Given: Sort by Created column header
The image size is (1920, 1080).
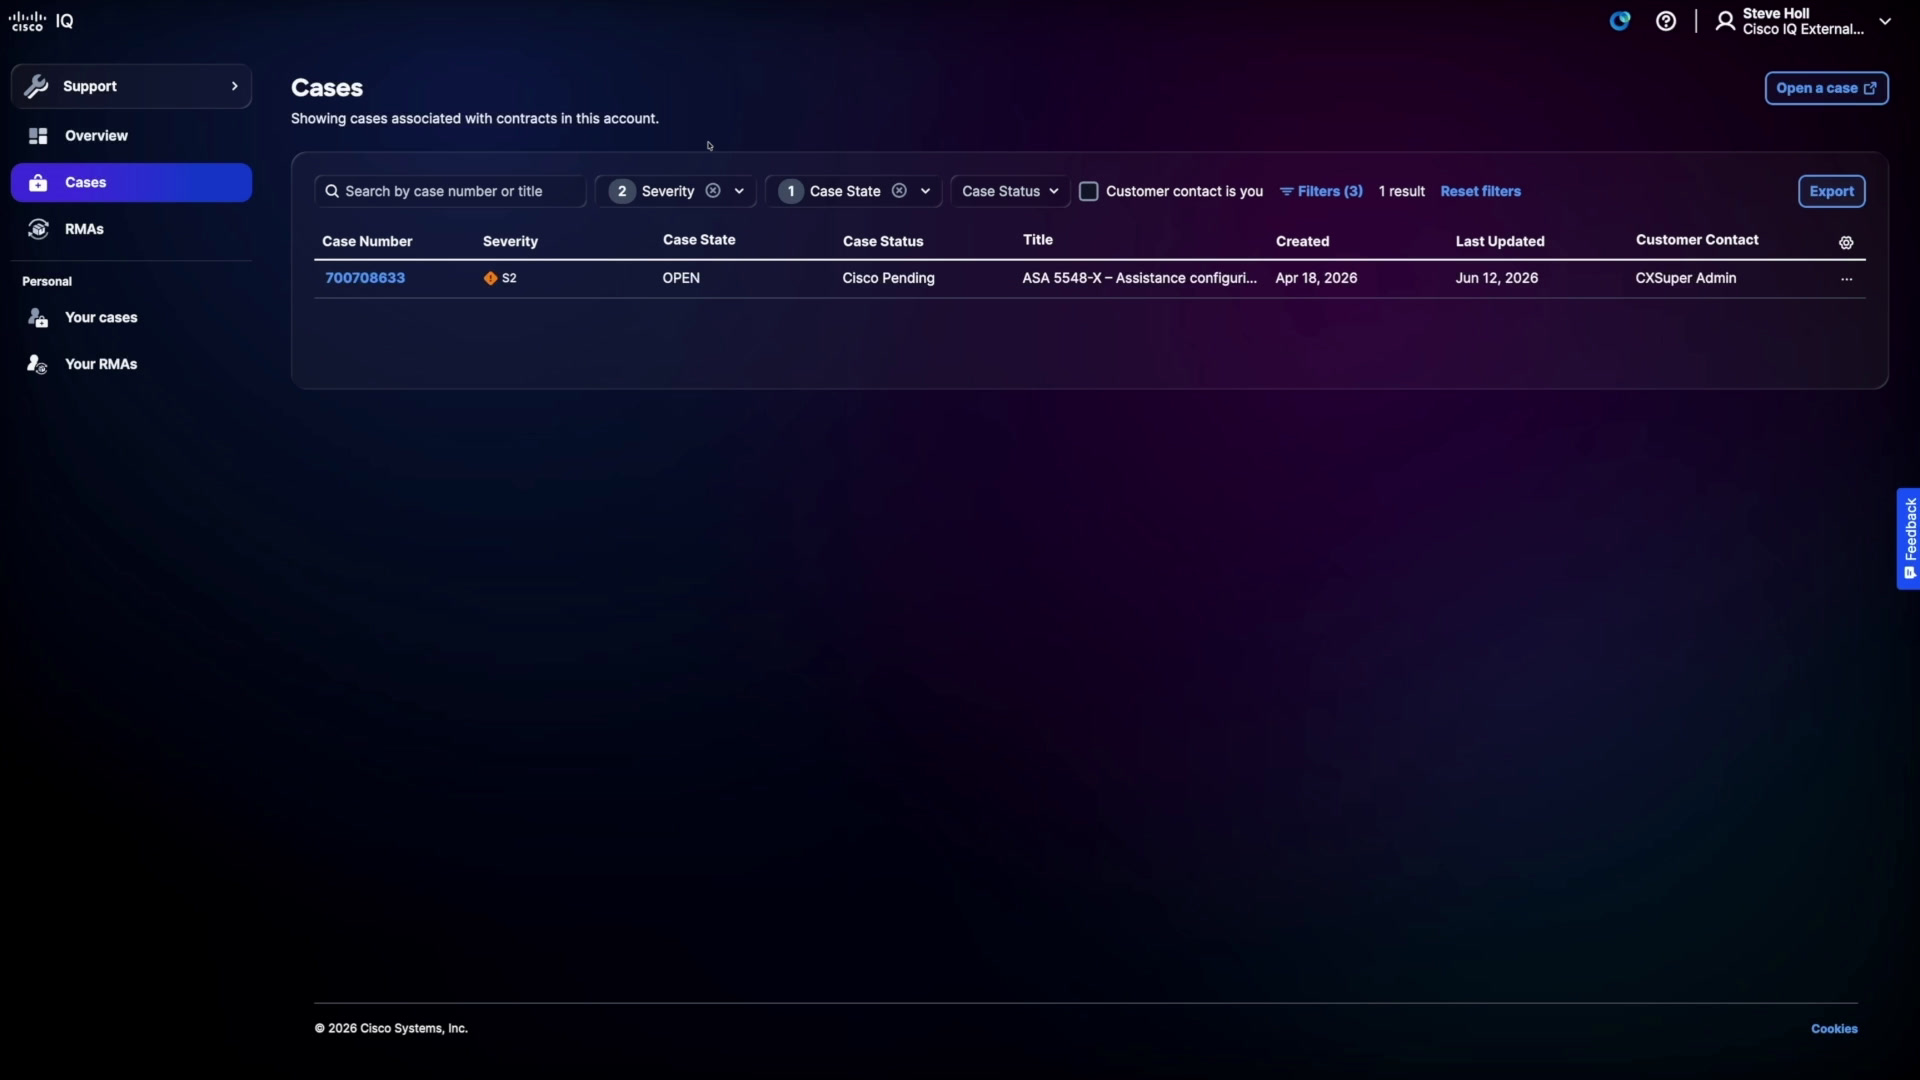Looking at the screenshot, I should coord(1302,241).
